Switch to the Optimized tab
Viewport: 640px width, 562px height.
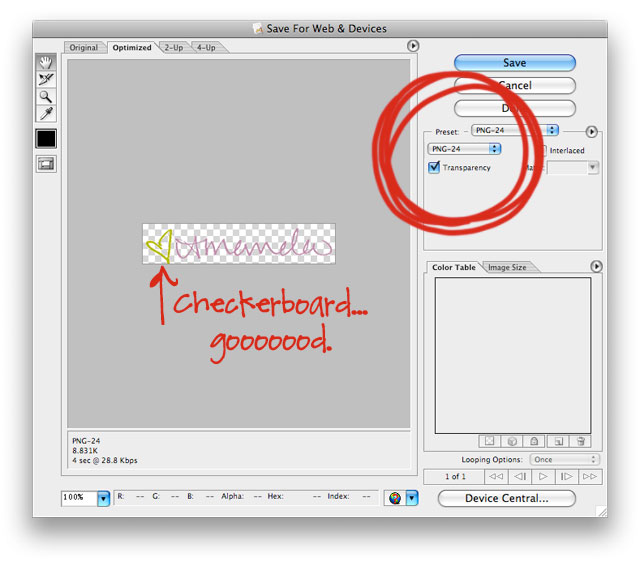(132, 48)
